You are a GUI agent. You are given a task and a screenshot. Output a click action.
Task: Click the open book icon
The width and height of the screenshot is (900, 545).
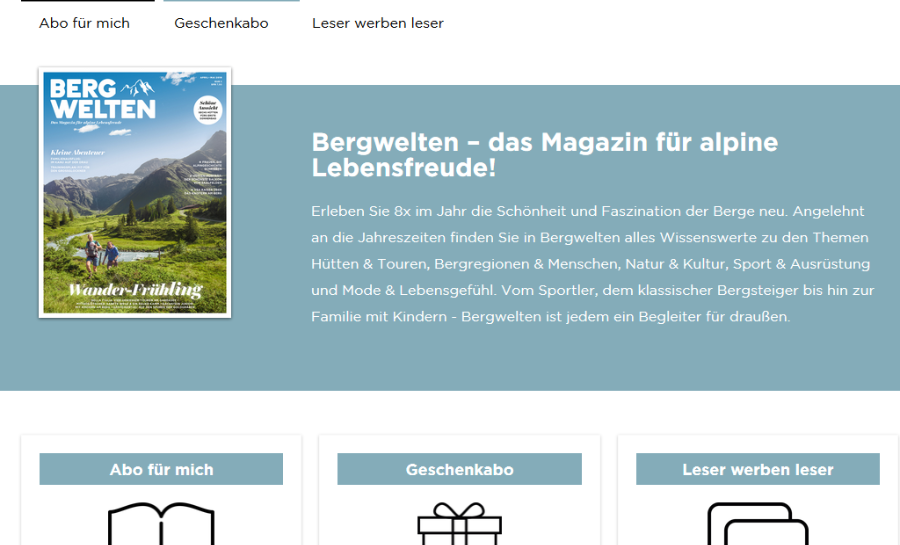tap(161, 524)
